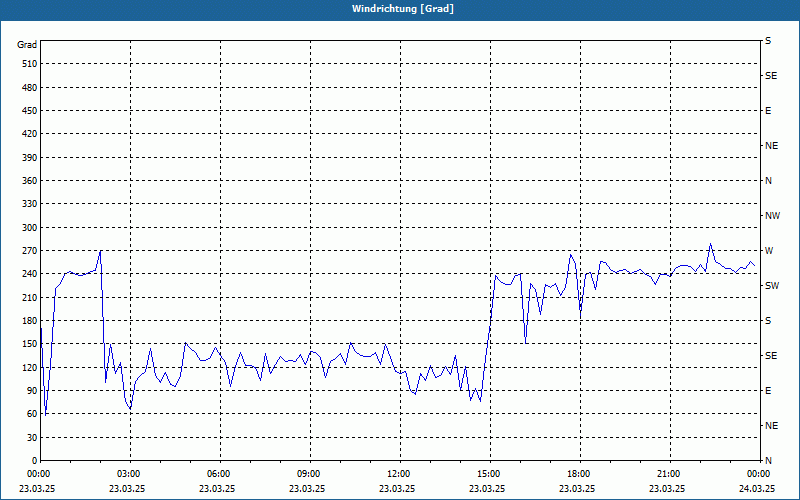
Task: Select the 'NE' compass label between 30 and 60
Action: tap(771, 426)
